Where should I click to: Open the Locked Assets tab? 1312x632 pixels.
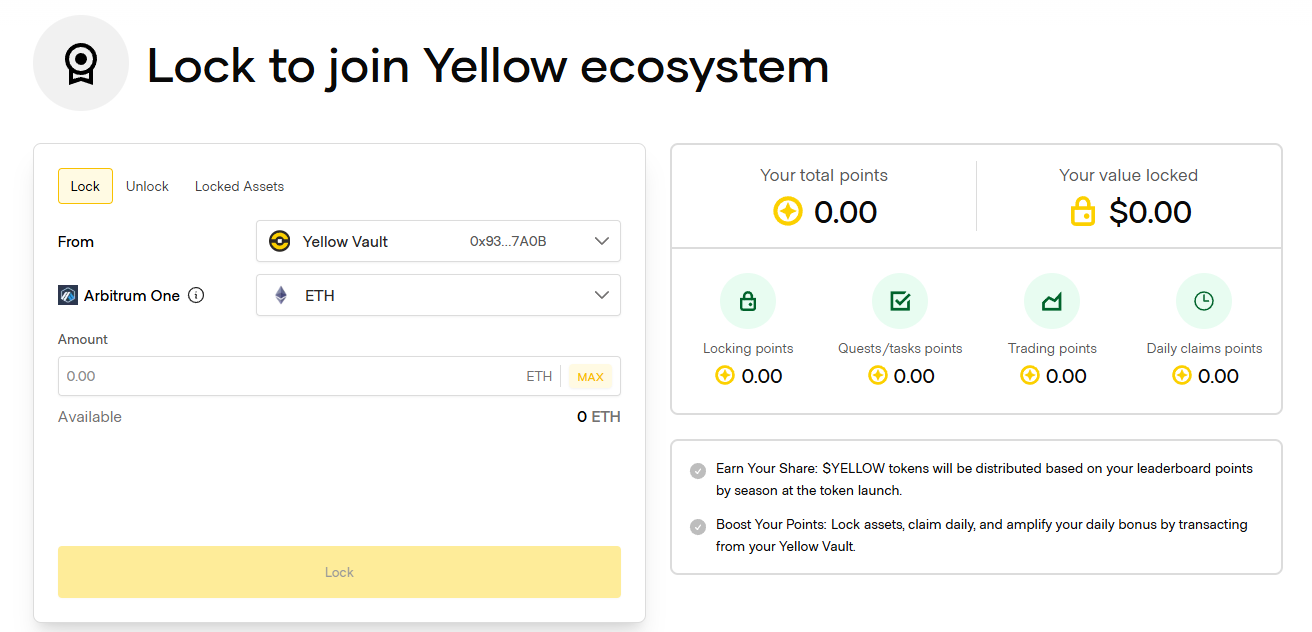click(x=239, y=186)
